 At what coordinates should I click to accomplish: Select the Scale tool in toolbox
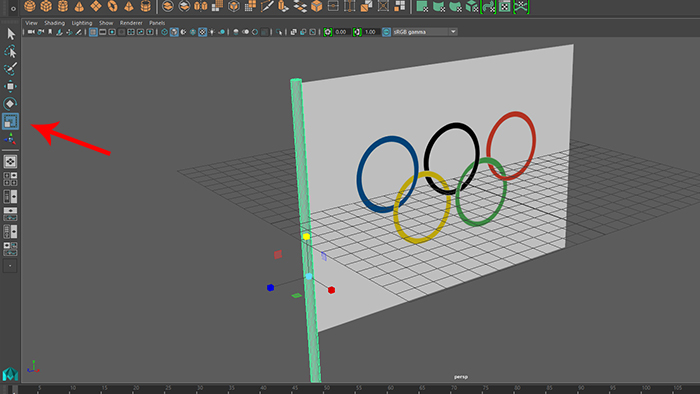(x=10, y=121)
